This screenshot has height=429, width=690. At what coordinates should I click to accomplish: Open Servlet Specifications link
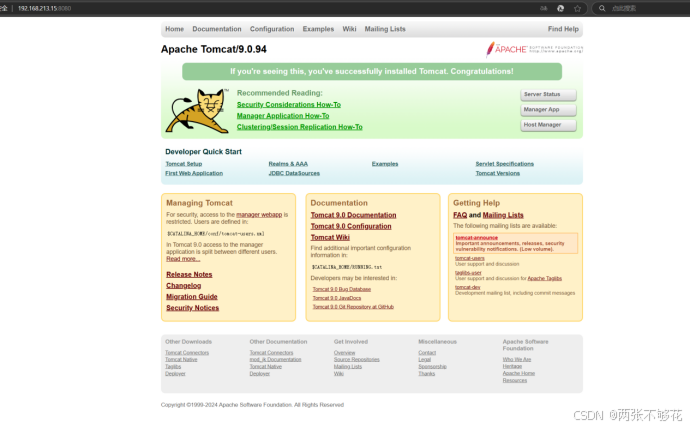point(505,164)
